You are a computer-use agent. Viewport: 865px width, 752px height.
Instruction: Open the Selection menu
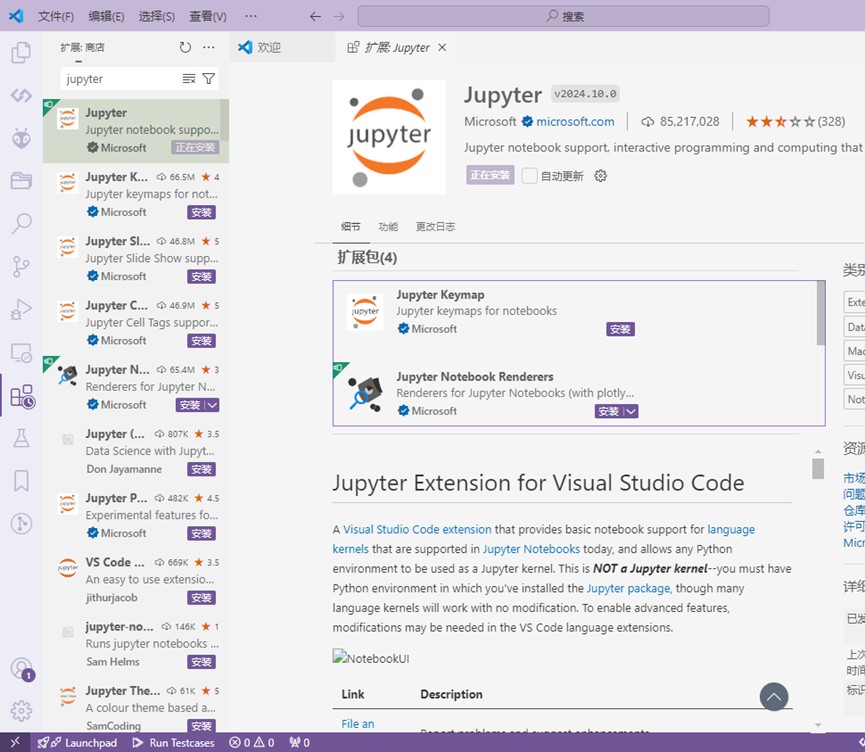pos(157,17)
